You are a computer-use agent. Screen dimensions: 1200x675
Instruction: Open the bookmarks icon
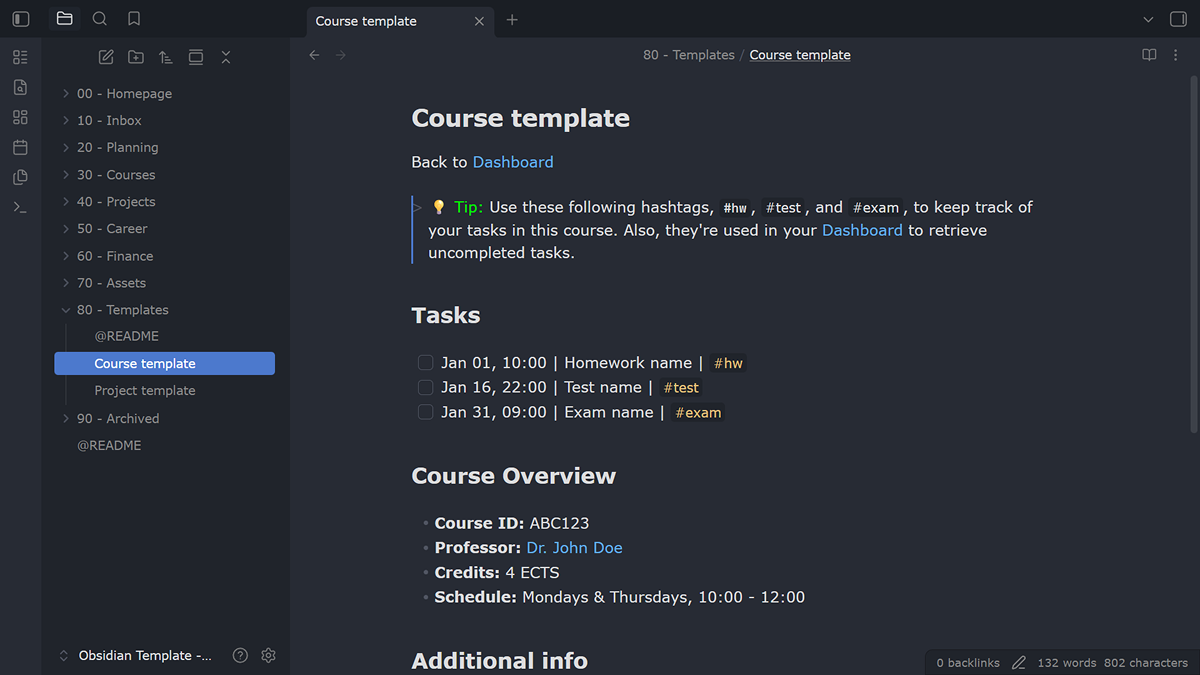coord(134,19)
